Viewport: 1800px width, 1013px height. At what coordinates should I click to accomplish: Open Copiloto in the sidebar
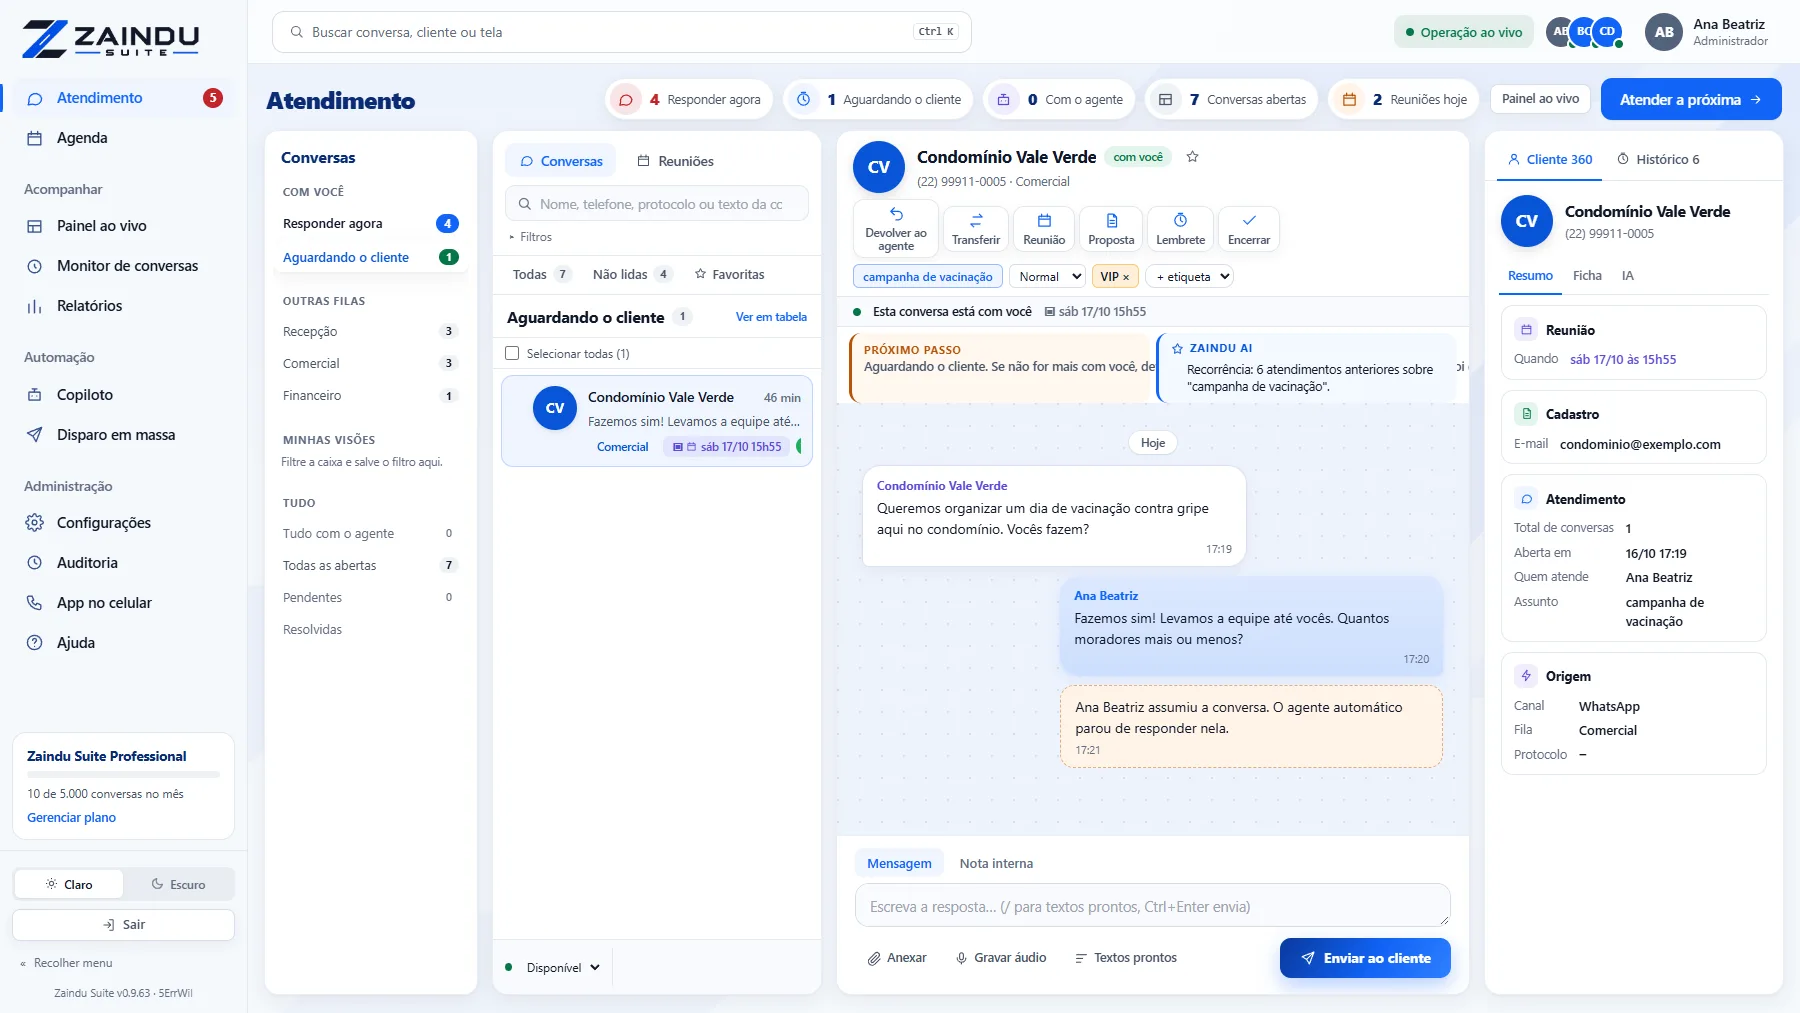click(85, 395)
